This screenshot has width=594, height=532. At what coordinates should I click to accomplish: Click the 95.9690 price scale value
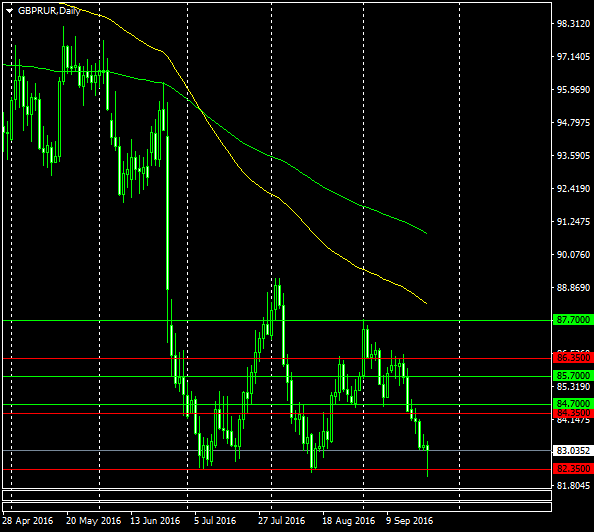click(573, 89)
